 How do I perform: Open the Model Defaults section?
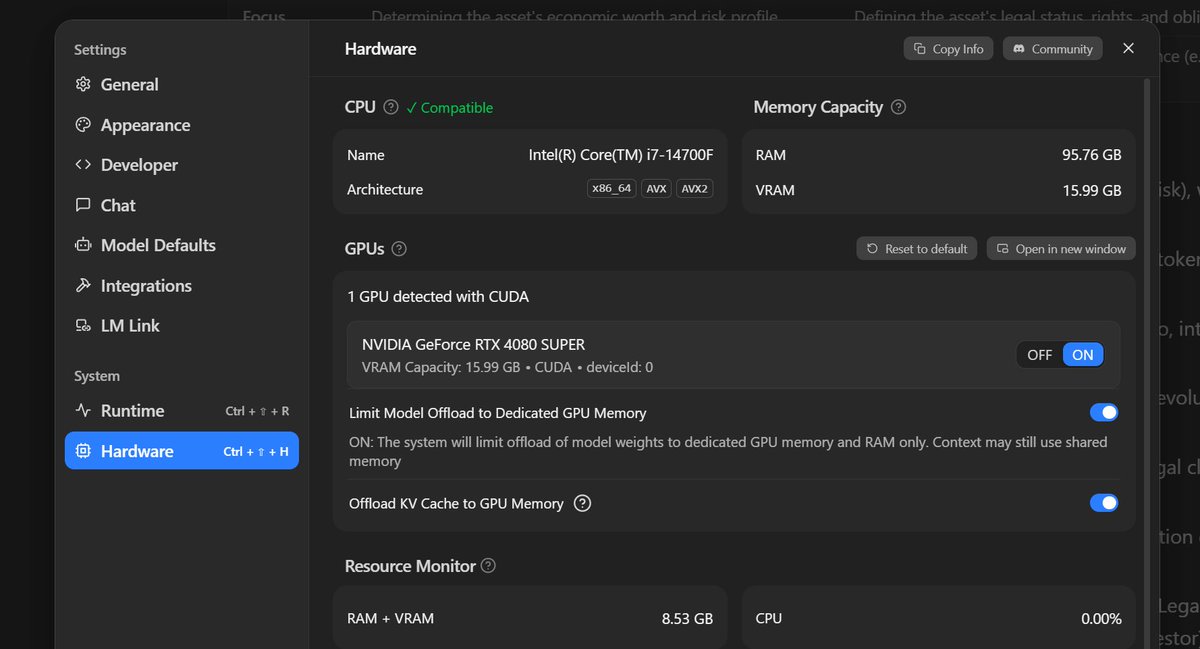click(181, 245)
